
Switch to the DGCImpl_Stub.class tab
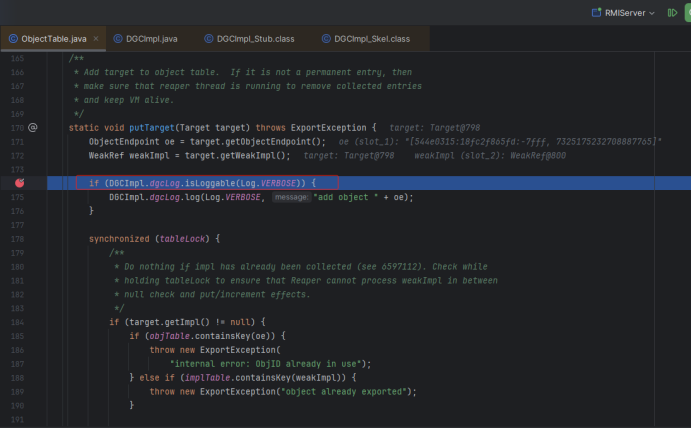click(x=257, y=39)
